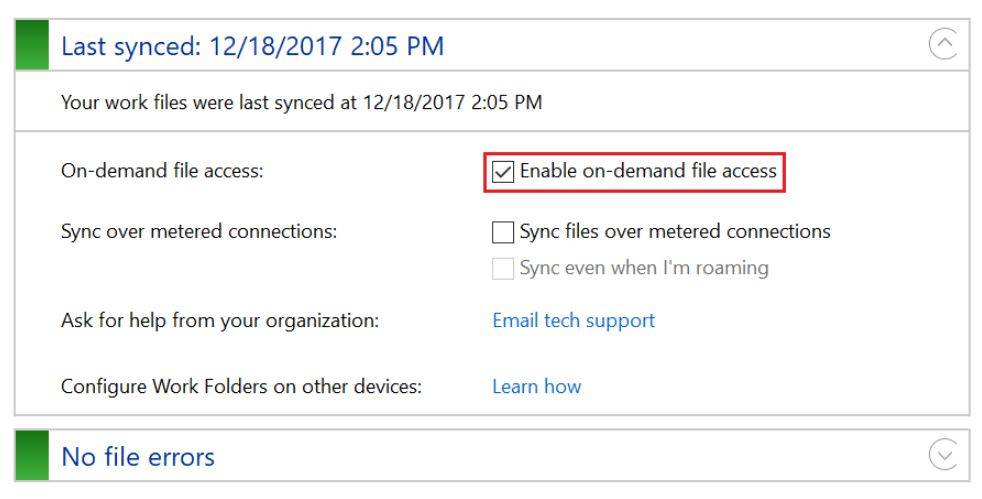
Task: Select the 'Last synced' words in blue heading
Action: (131, 46)
